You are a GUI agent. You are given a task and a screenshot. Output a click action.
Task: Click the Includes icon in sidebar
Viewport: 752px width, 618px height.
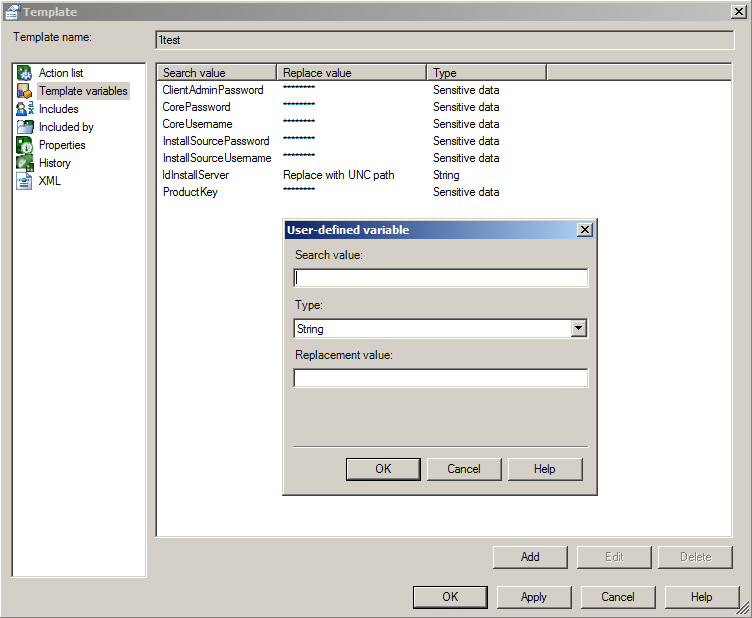coord(25,109)
